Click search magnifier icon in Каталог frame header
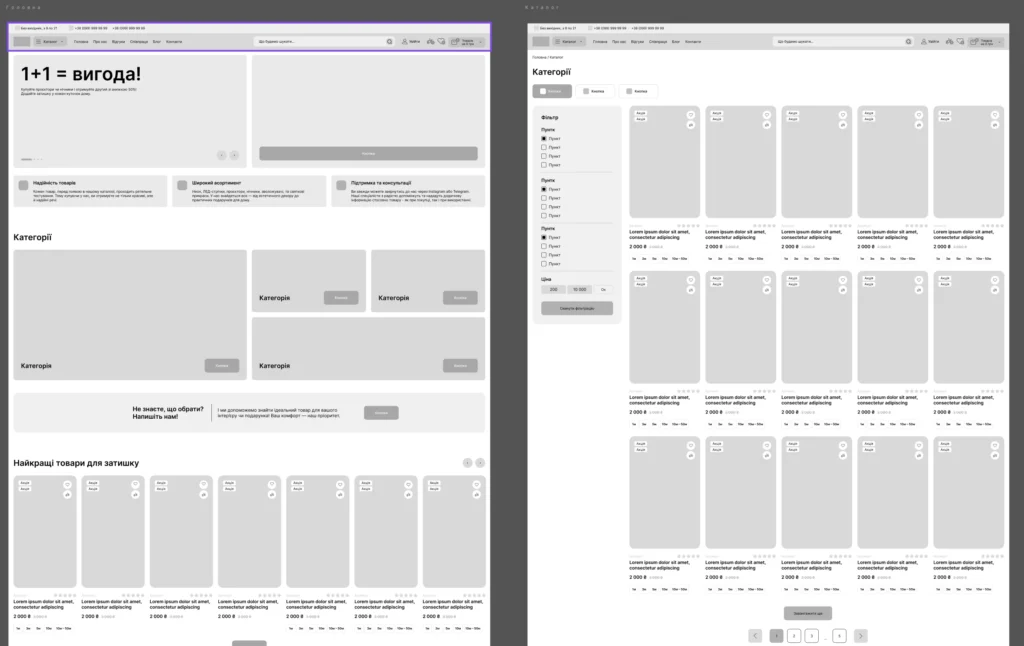 tap(908, 41)
